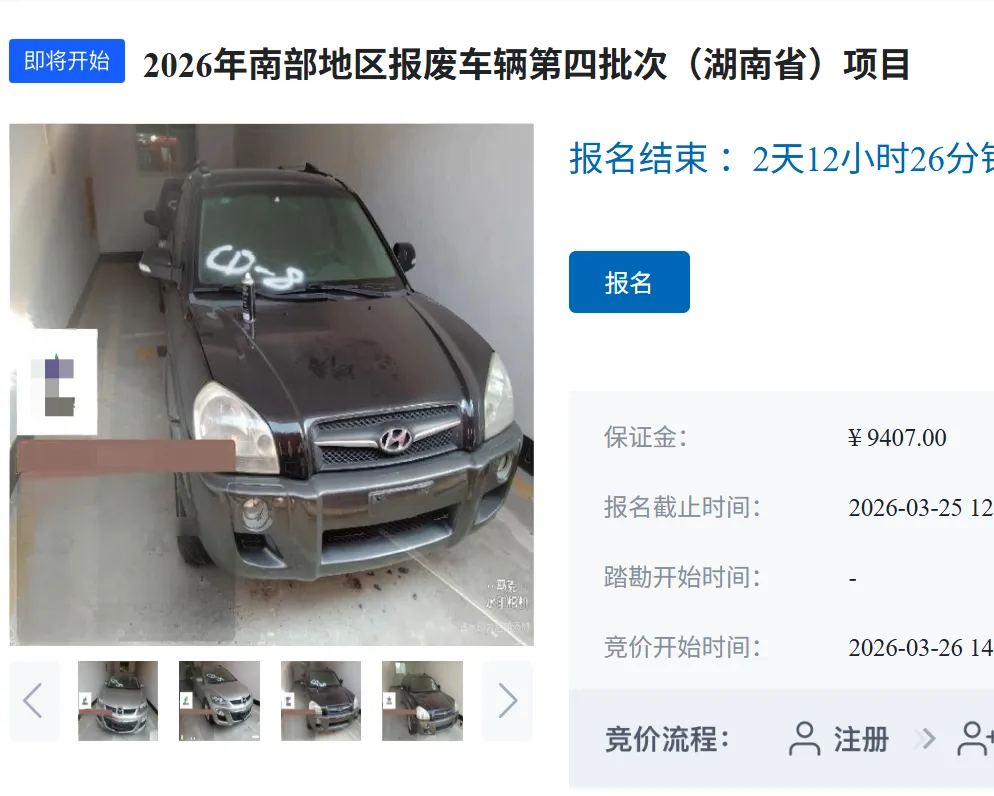The width and height of the screenshot is (994, 796).
Task: Click the 竞价开始时间 date value
Action: (920, 648)
